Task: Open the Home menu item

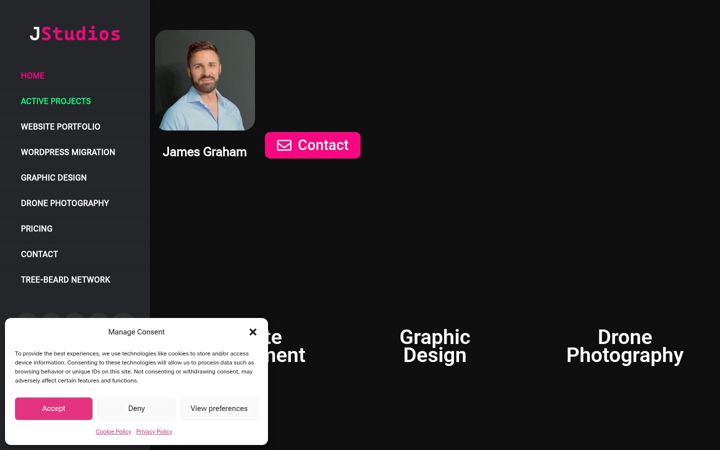Action: click(x=33, y=76)
